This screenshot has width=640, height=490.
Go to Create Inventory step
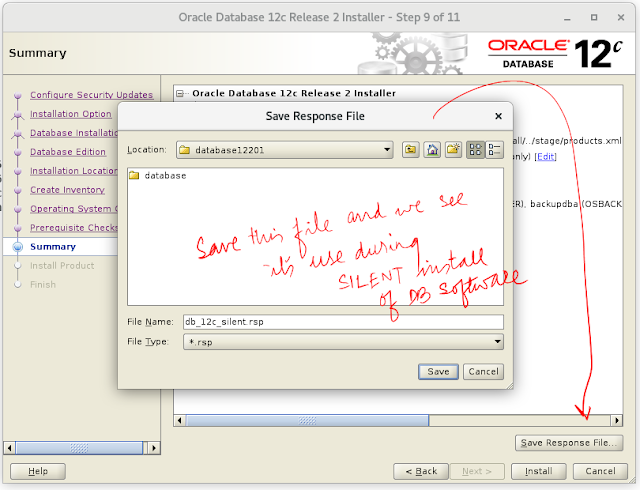pyautogui.click(x=67, y=190)
